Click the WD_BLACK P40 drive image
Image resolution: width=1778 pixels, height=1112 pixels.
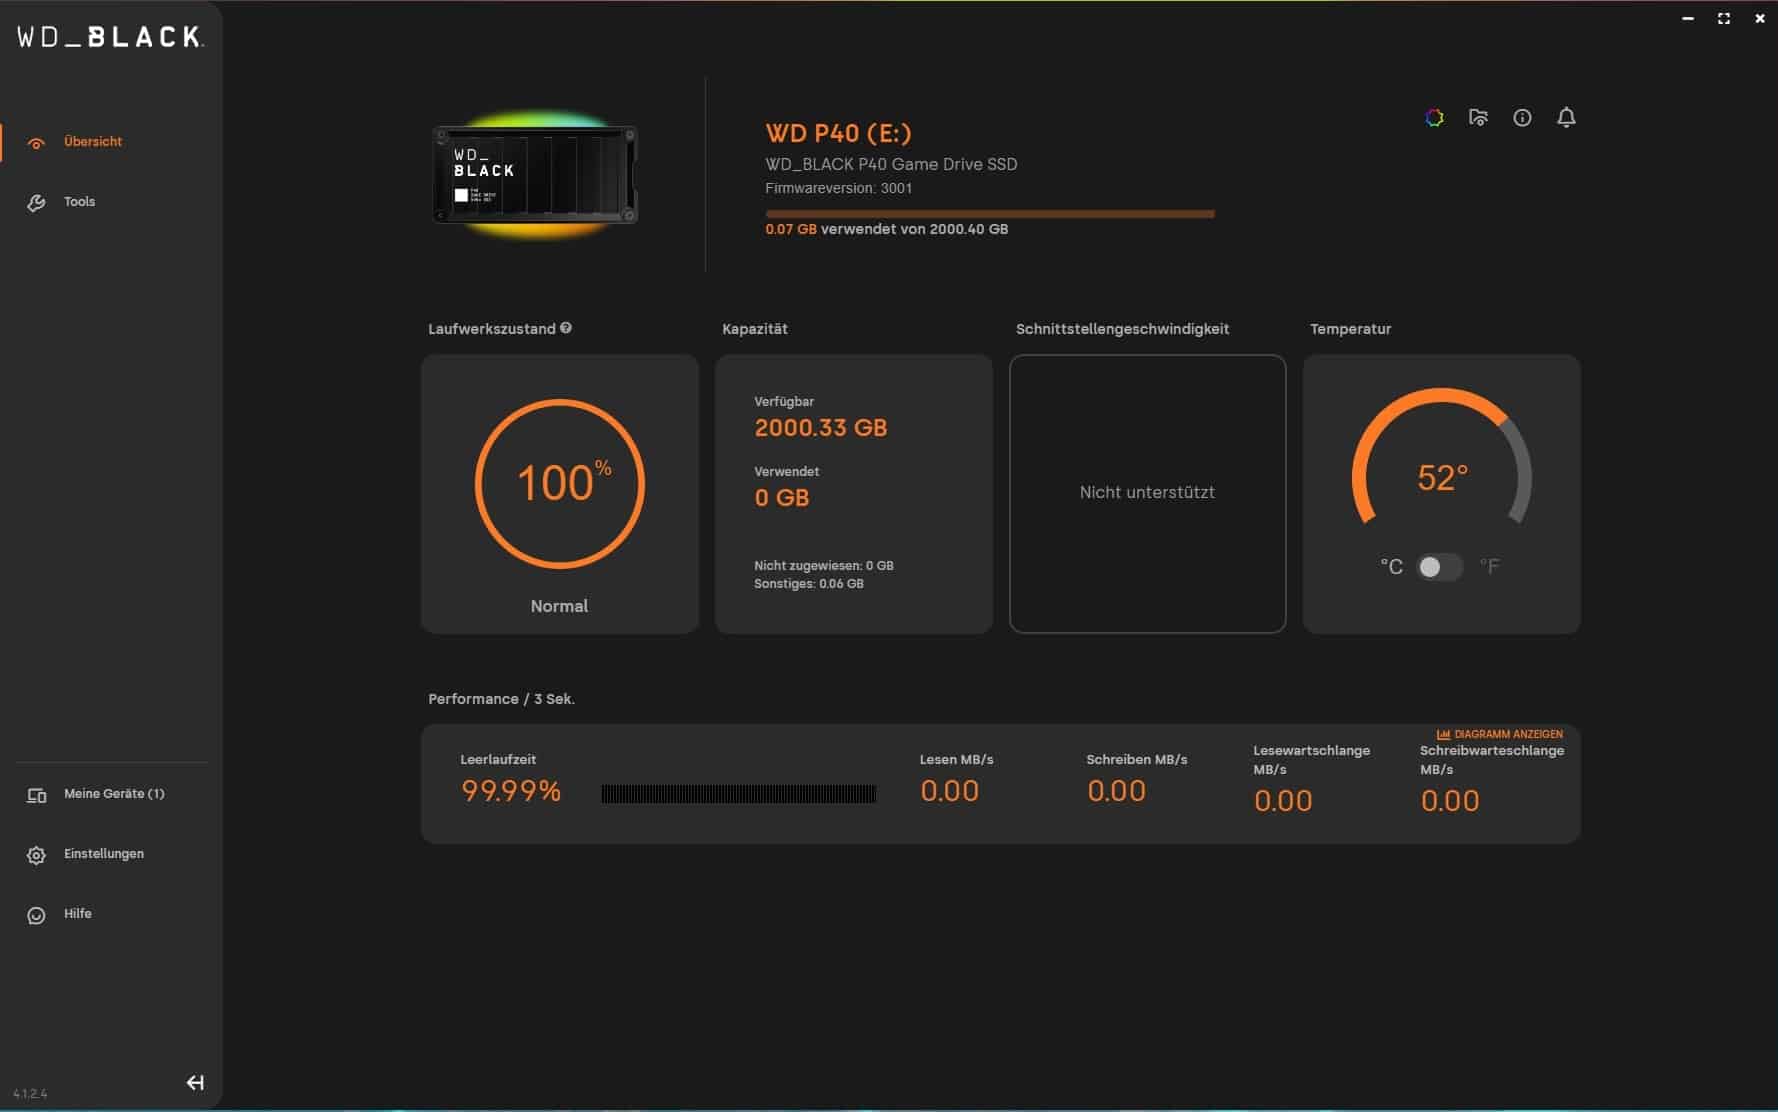[x=535, y=175]
